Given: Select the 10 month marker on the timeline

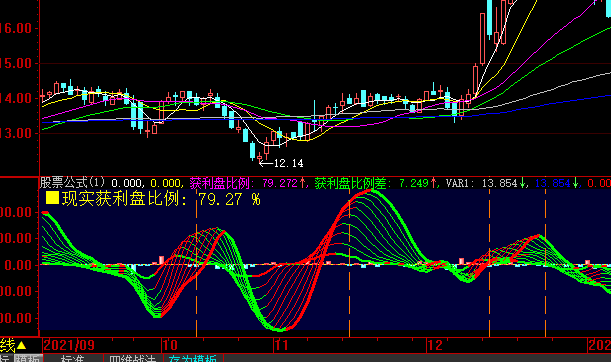Looking at the screenshot, I should tap(170, 345).
